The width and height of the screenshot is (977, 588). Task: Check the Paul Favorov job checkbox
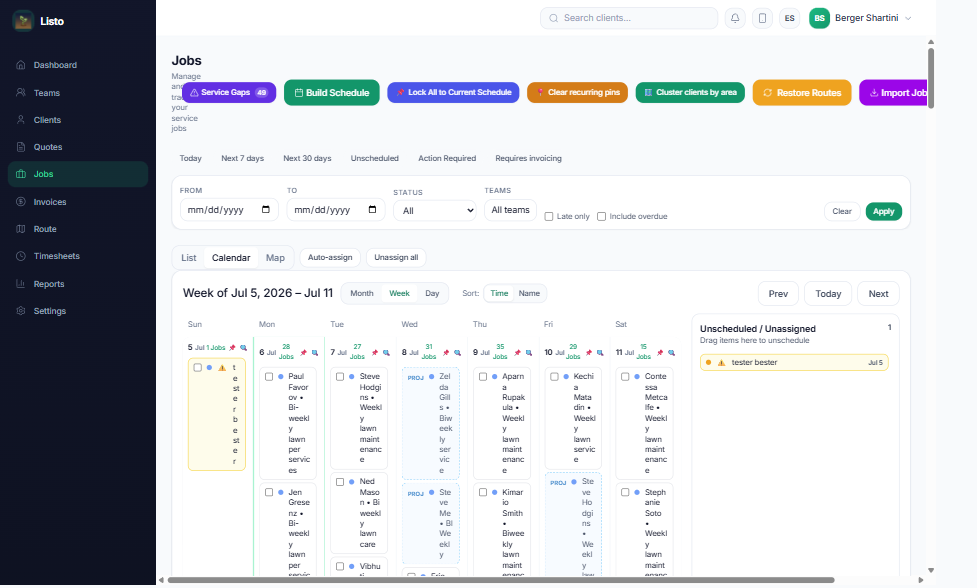(x=269, y=377)
